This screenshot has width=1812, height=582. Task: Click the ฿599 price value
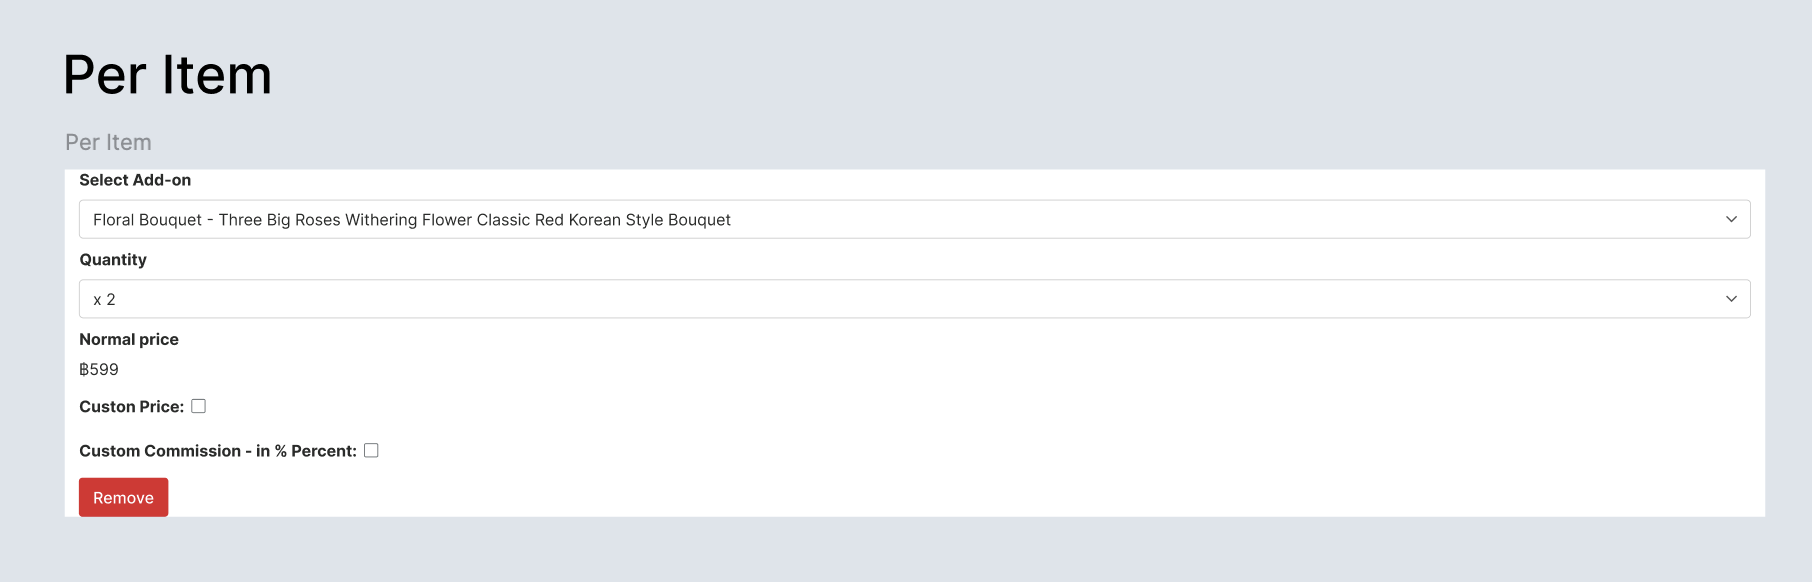(99, 370)
